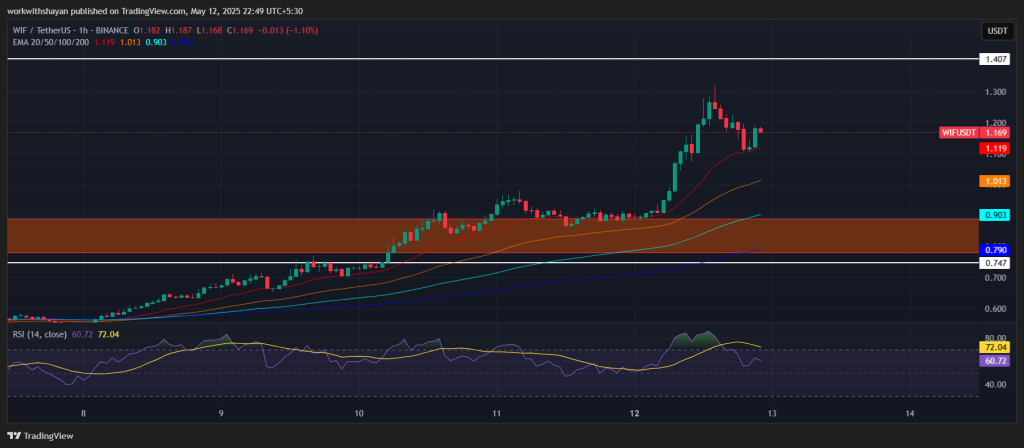Click the 1.300 price scale level

996,92
